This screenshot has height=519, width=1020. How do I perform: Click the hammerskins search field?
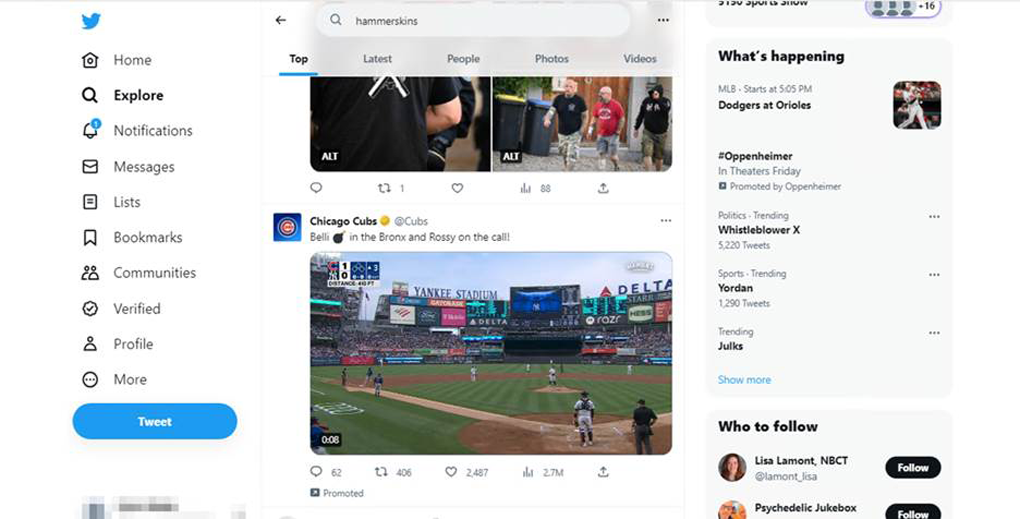pyautogui.click(x=480, y=20)
